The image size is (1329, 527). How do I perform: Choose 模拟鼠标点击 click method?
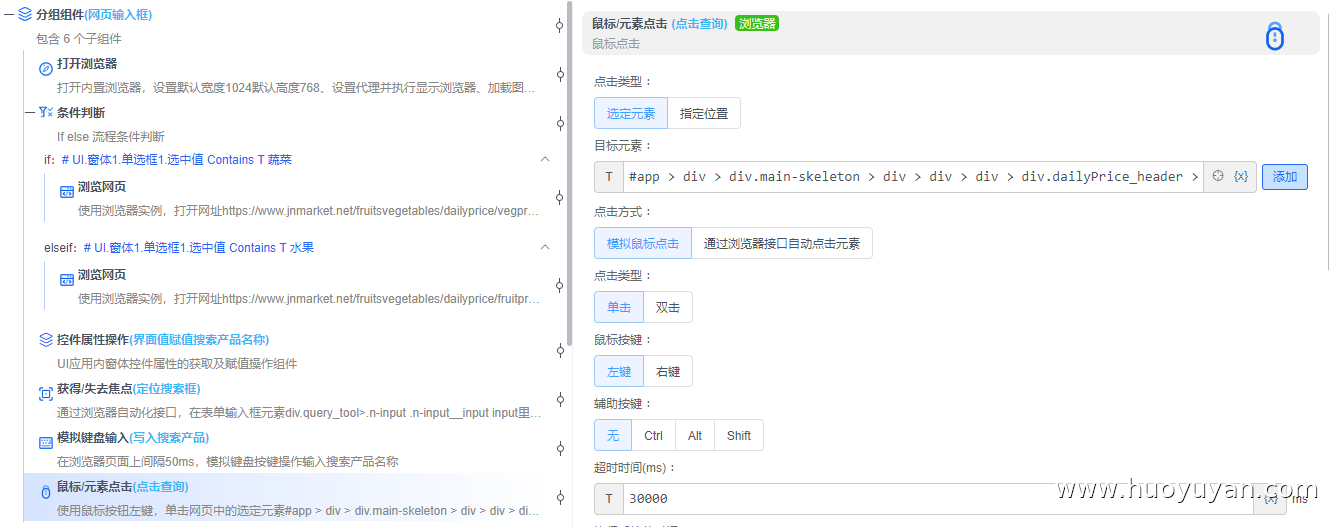click(643, 243)
